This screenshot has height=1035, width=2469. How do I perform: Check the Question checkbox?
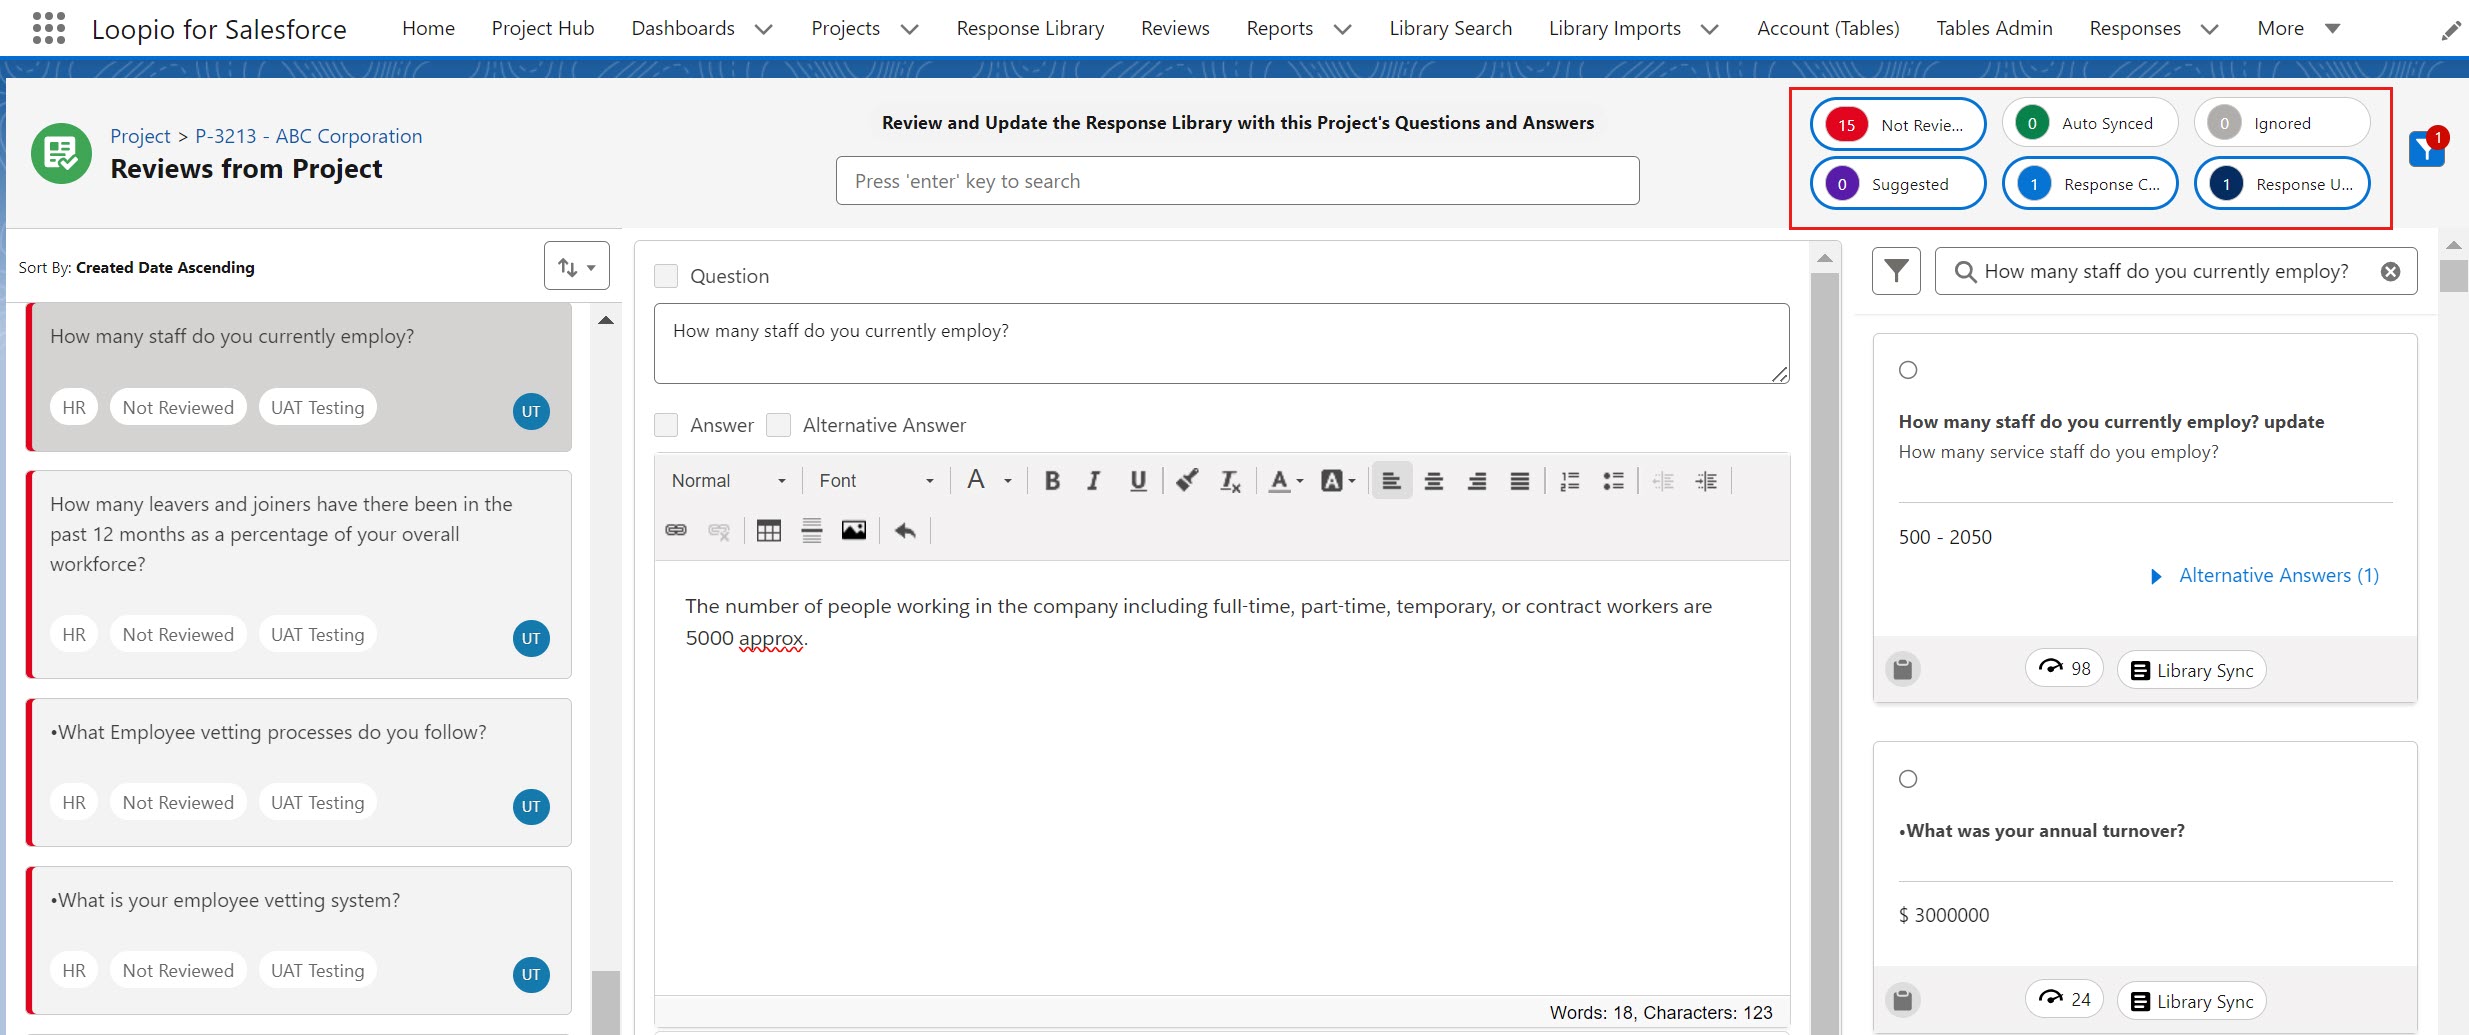pyautogui.click(x=666, y=276)
